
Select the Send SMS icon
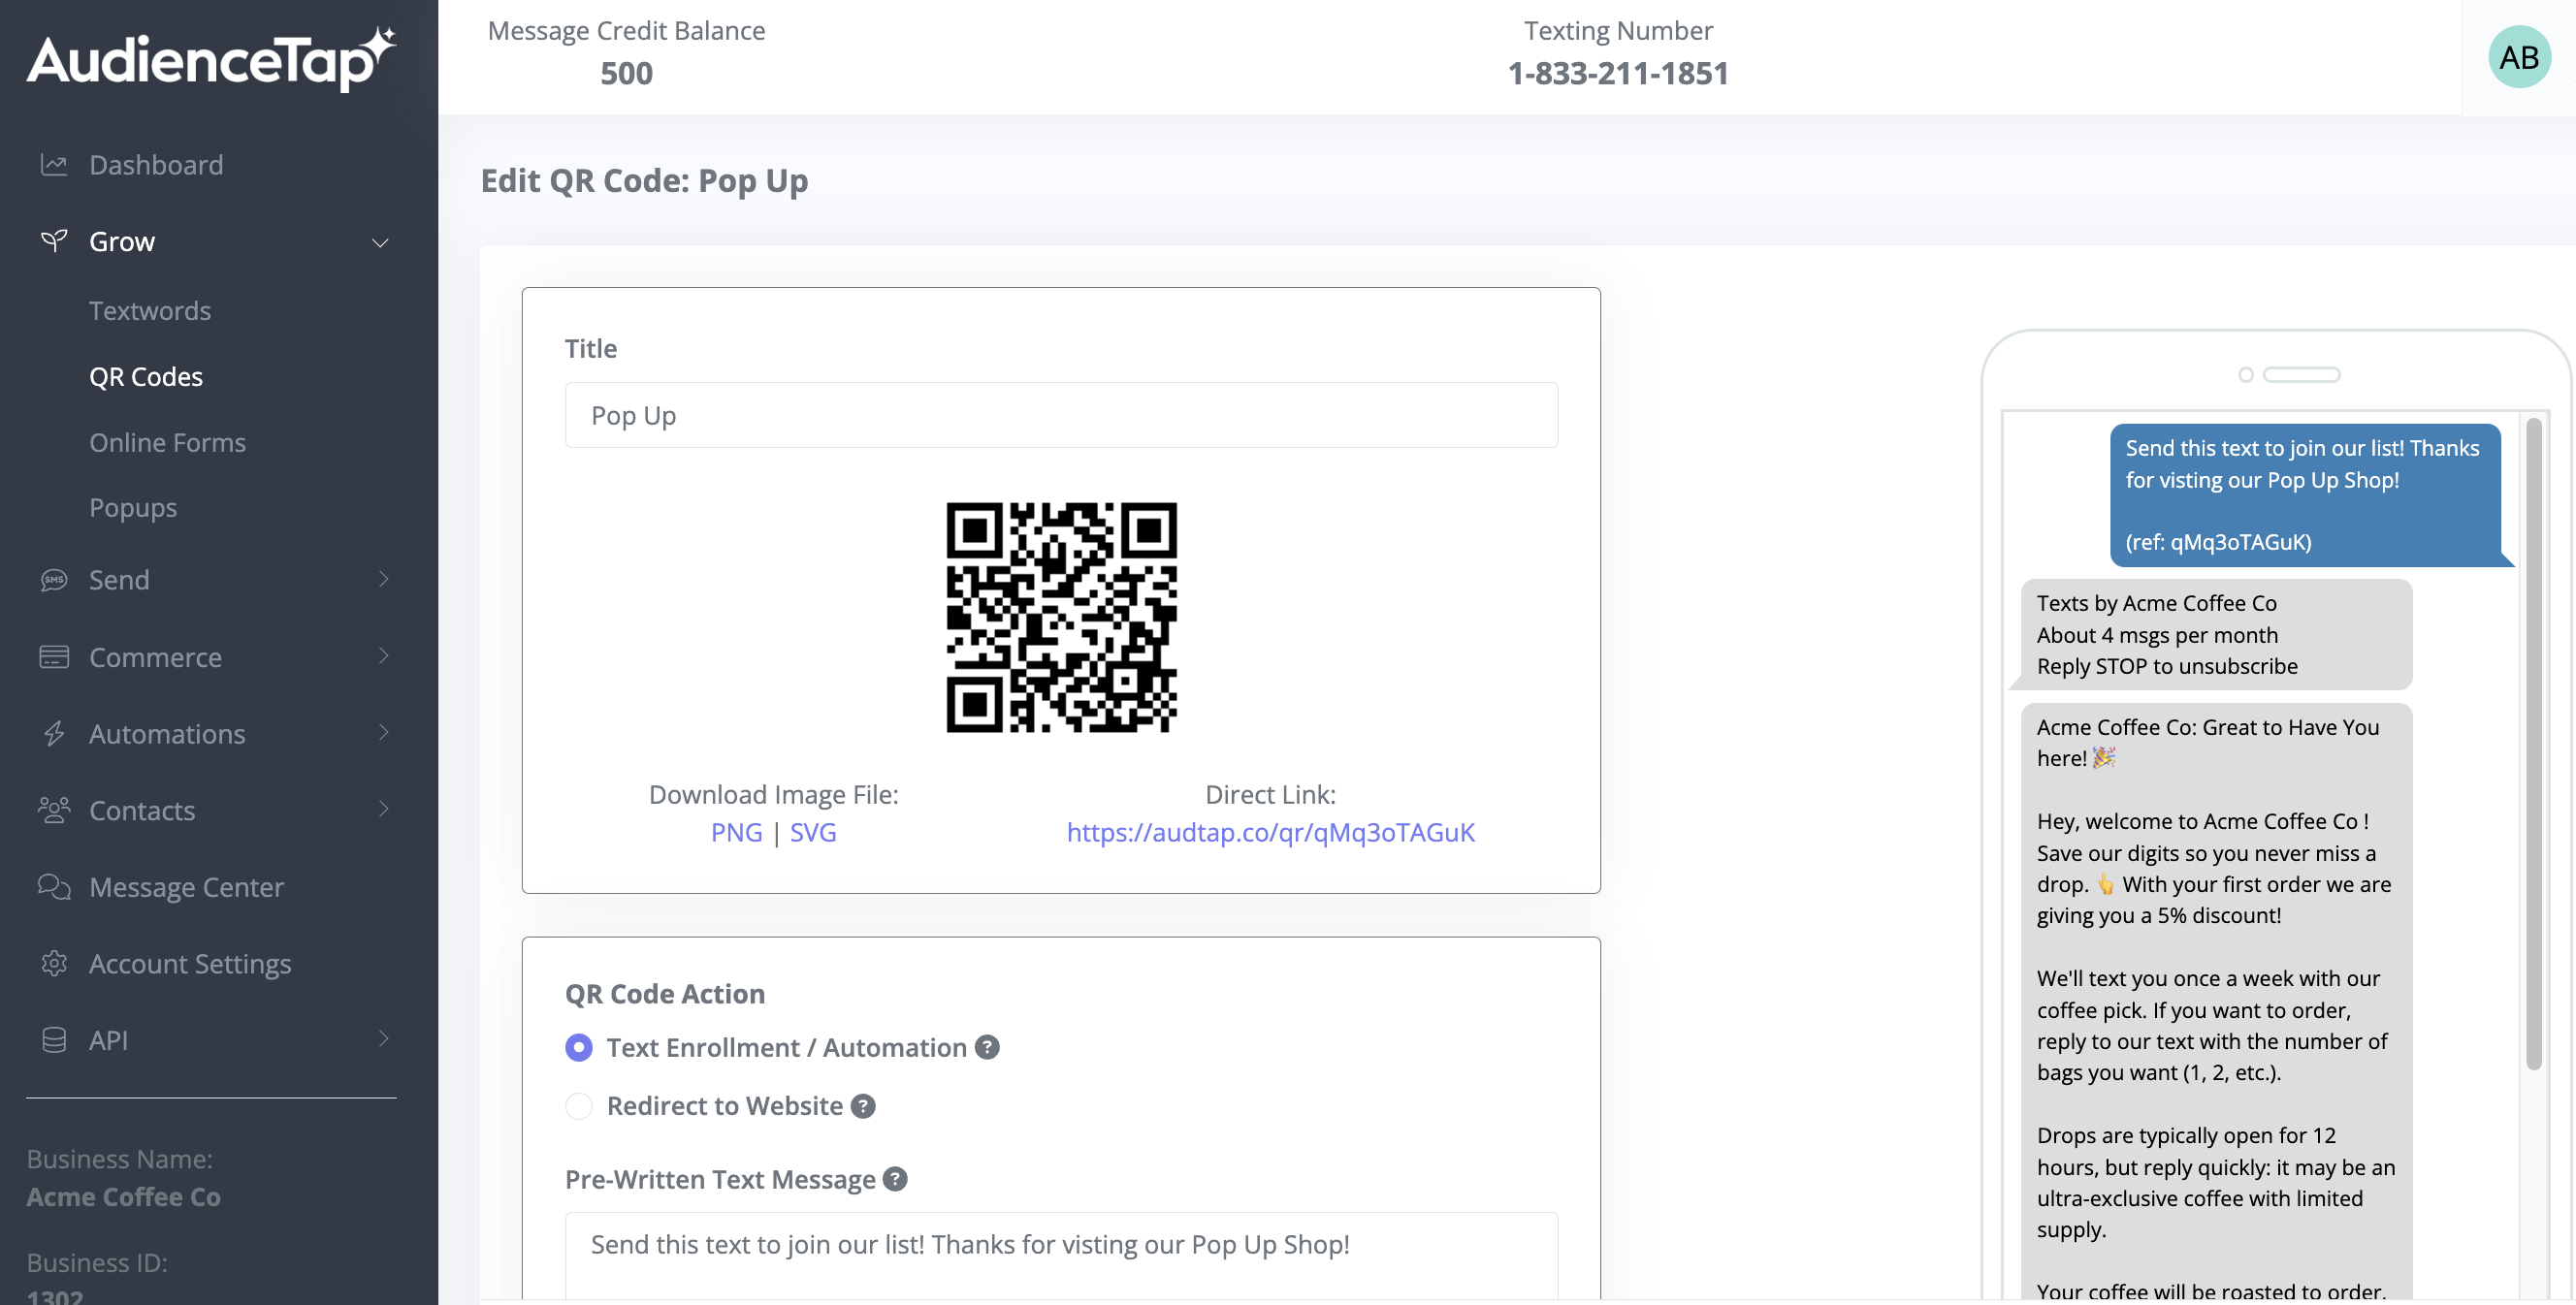(x=54, y=580)
